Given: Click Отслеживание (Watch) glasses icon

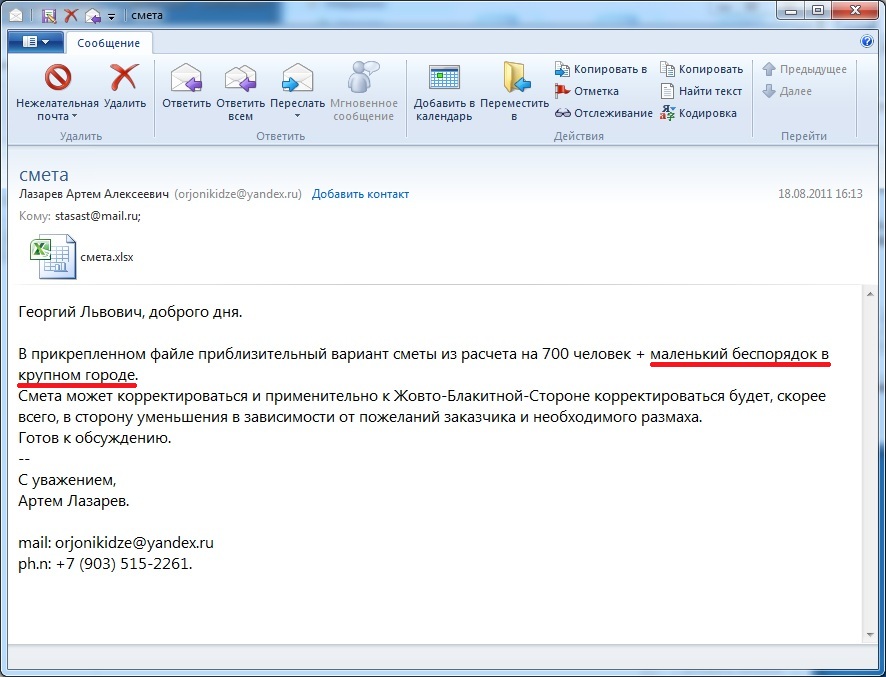Looking at the screenshot, I should (603, 113).
